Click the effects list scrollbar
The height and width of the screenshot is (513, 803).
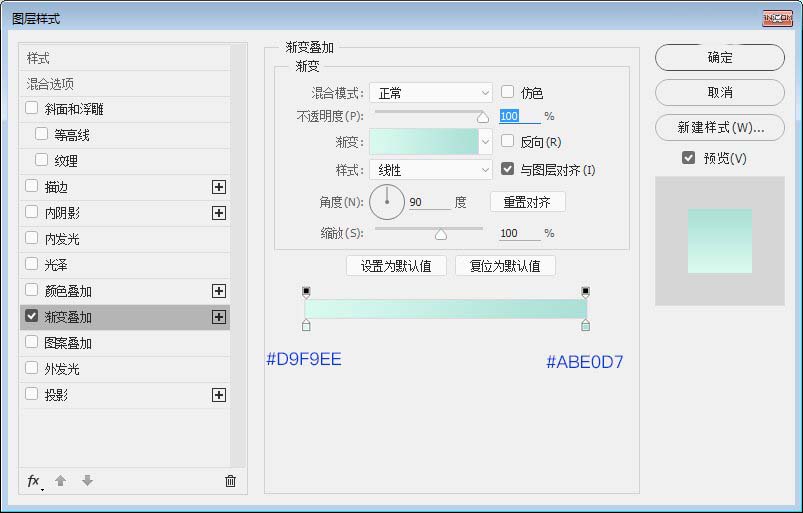238,256
